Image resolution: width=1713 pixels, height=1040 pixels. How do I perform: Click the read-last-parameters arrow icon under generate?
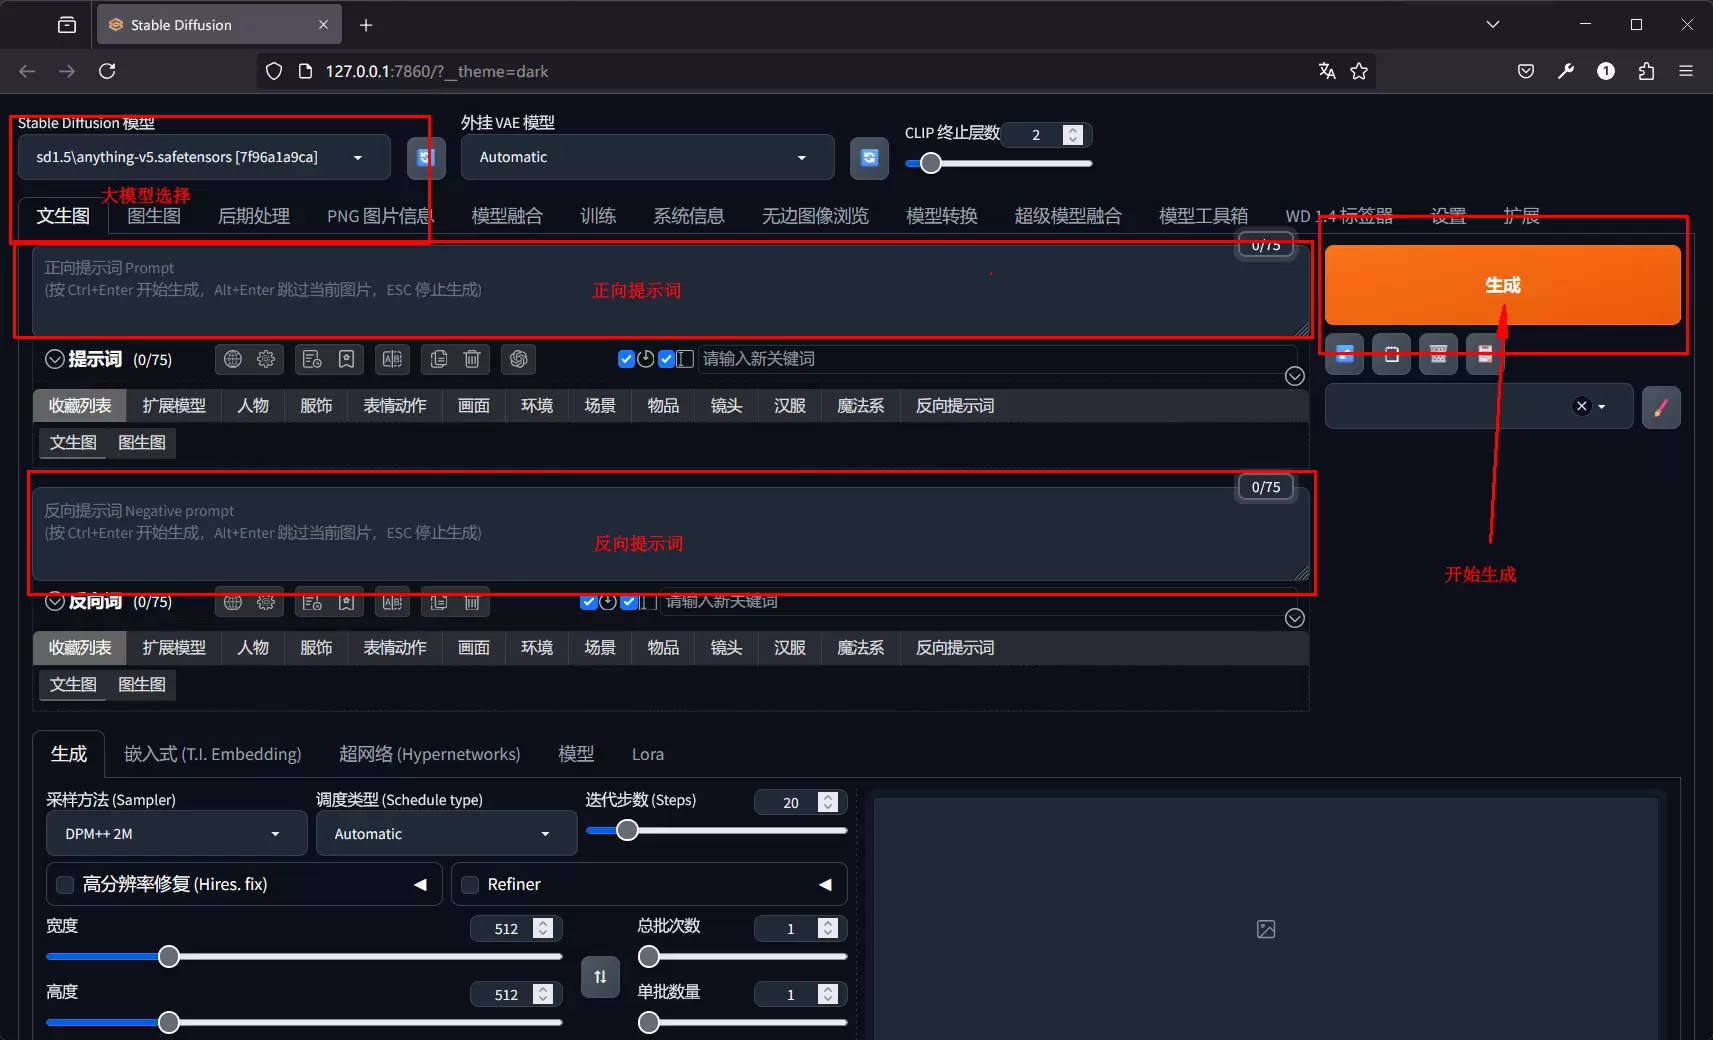1344,354
